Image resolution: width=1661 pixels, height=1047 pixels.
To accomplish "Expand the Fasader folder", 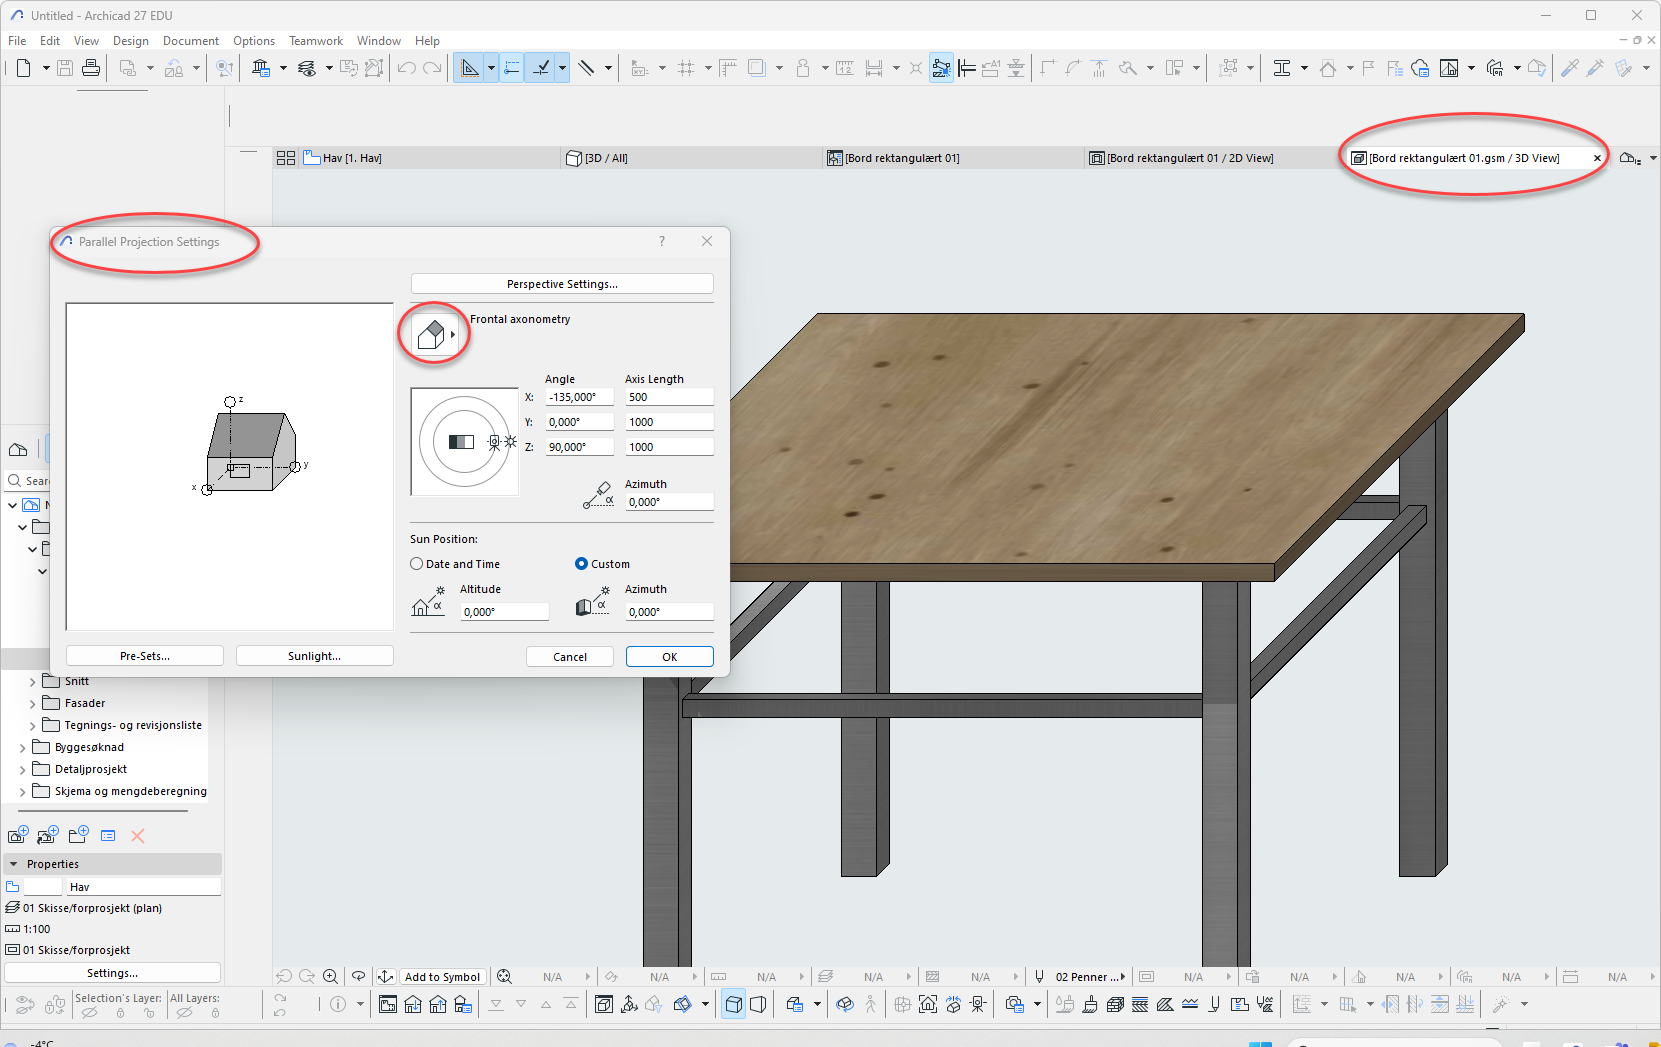I will pos(32,704).
